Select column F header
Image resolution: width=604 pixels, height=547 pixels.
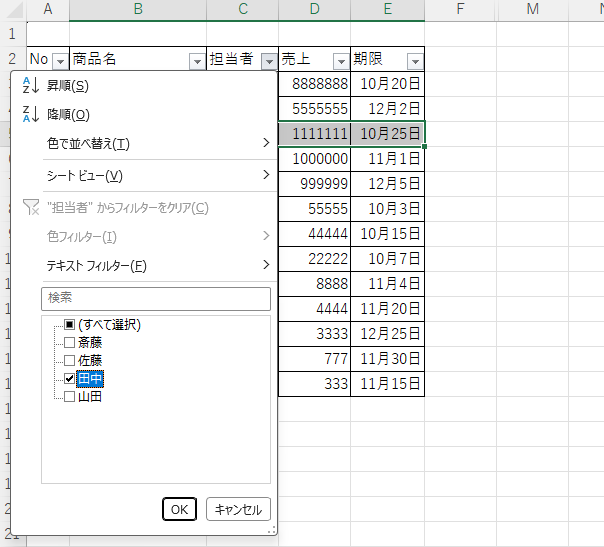click(x=460, y=9)
